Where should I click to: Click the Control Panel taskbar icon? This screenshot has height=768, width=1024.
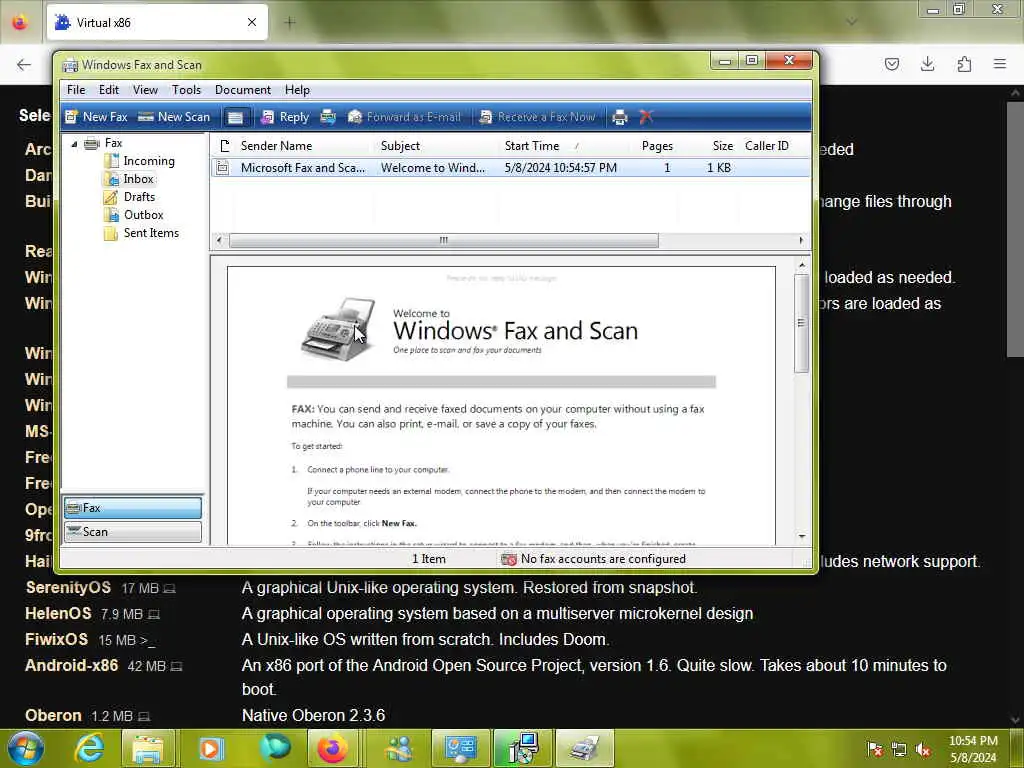tap(461, 748)
